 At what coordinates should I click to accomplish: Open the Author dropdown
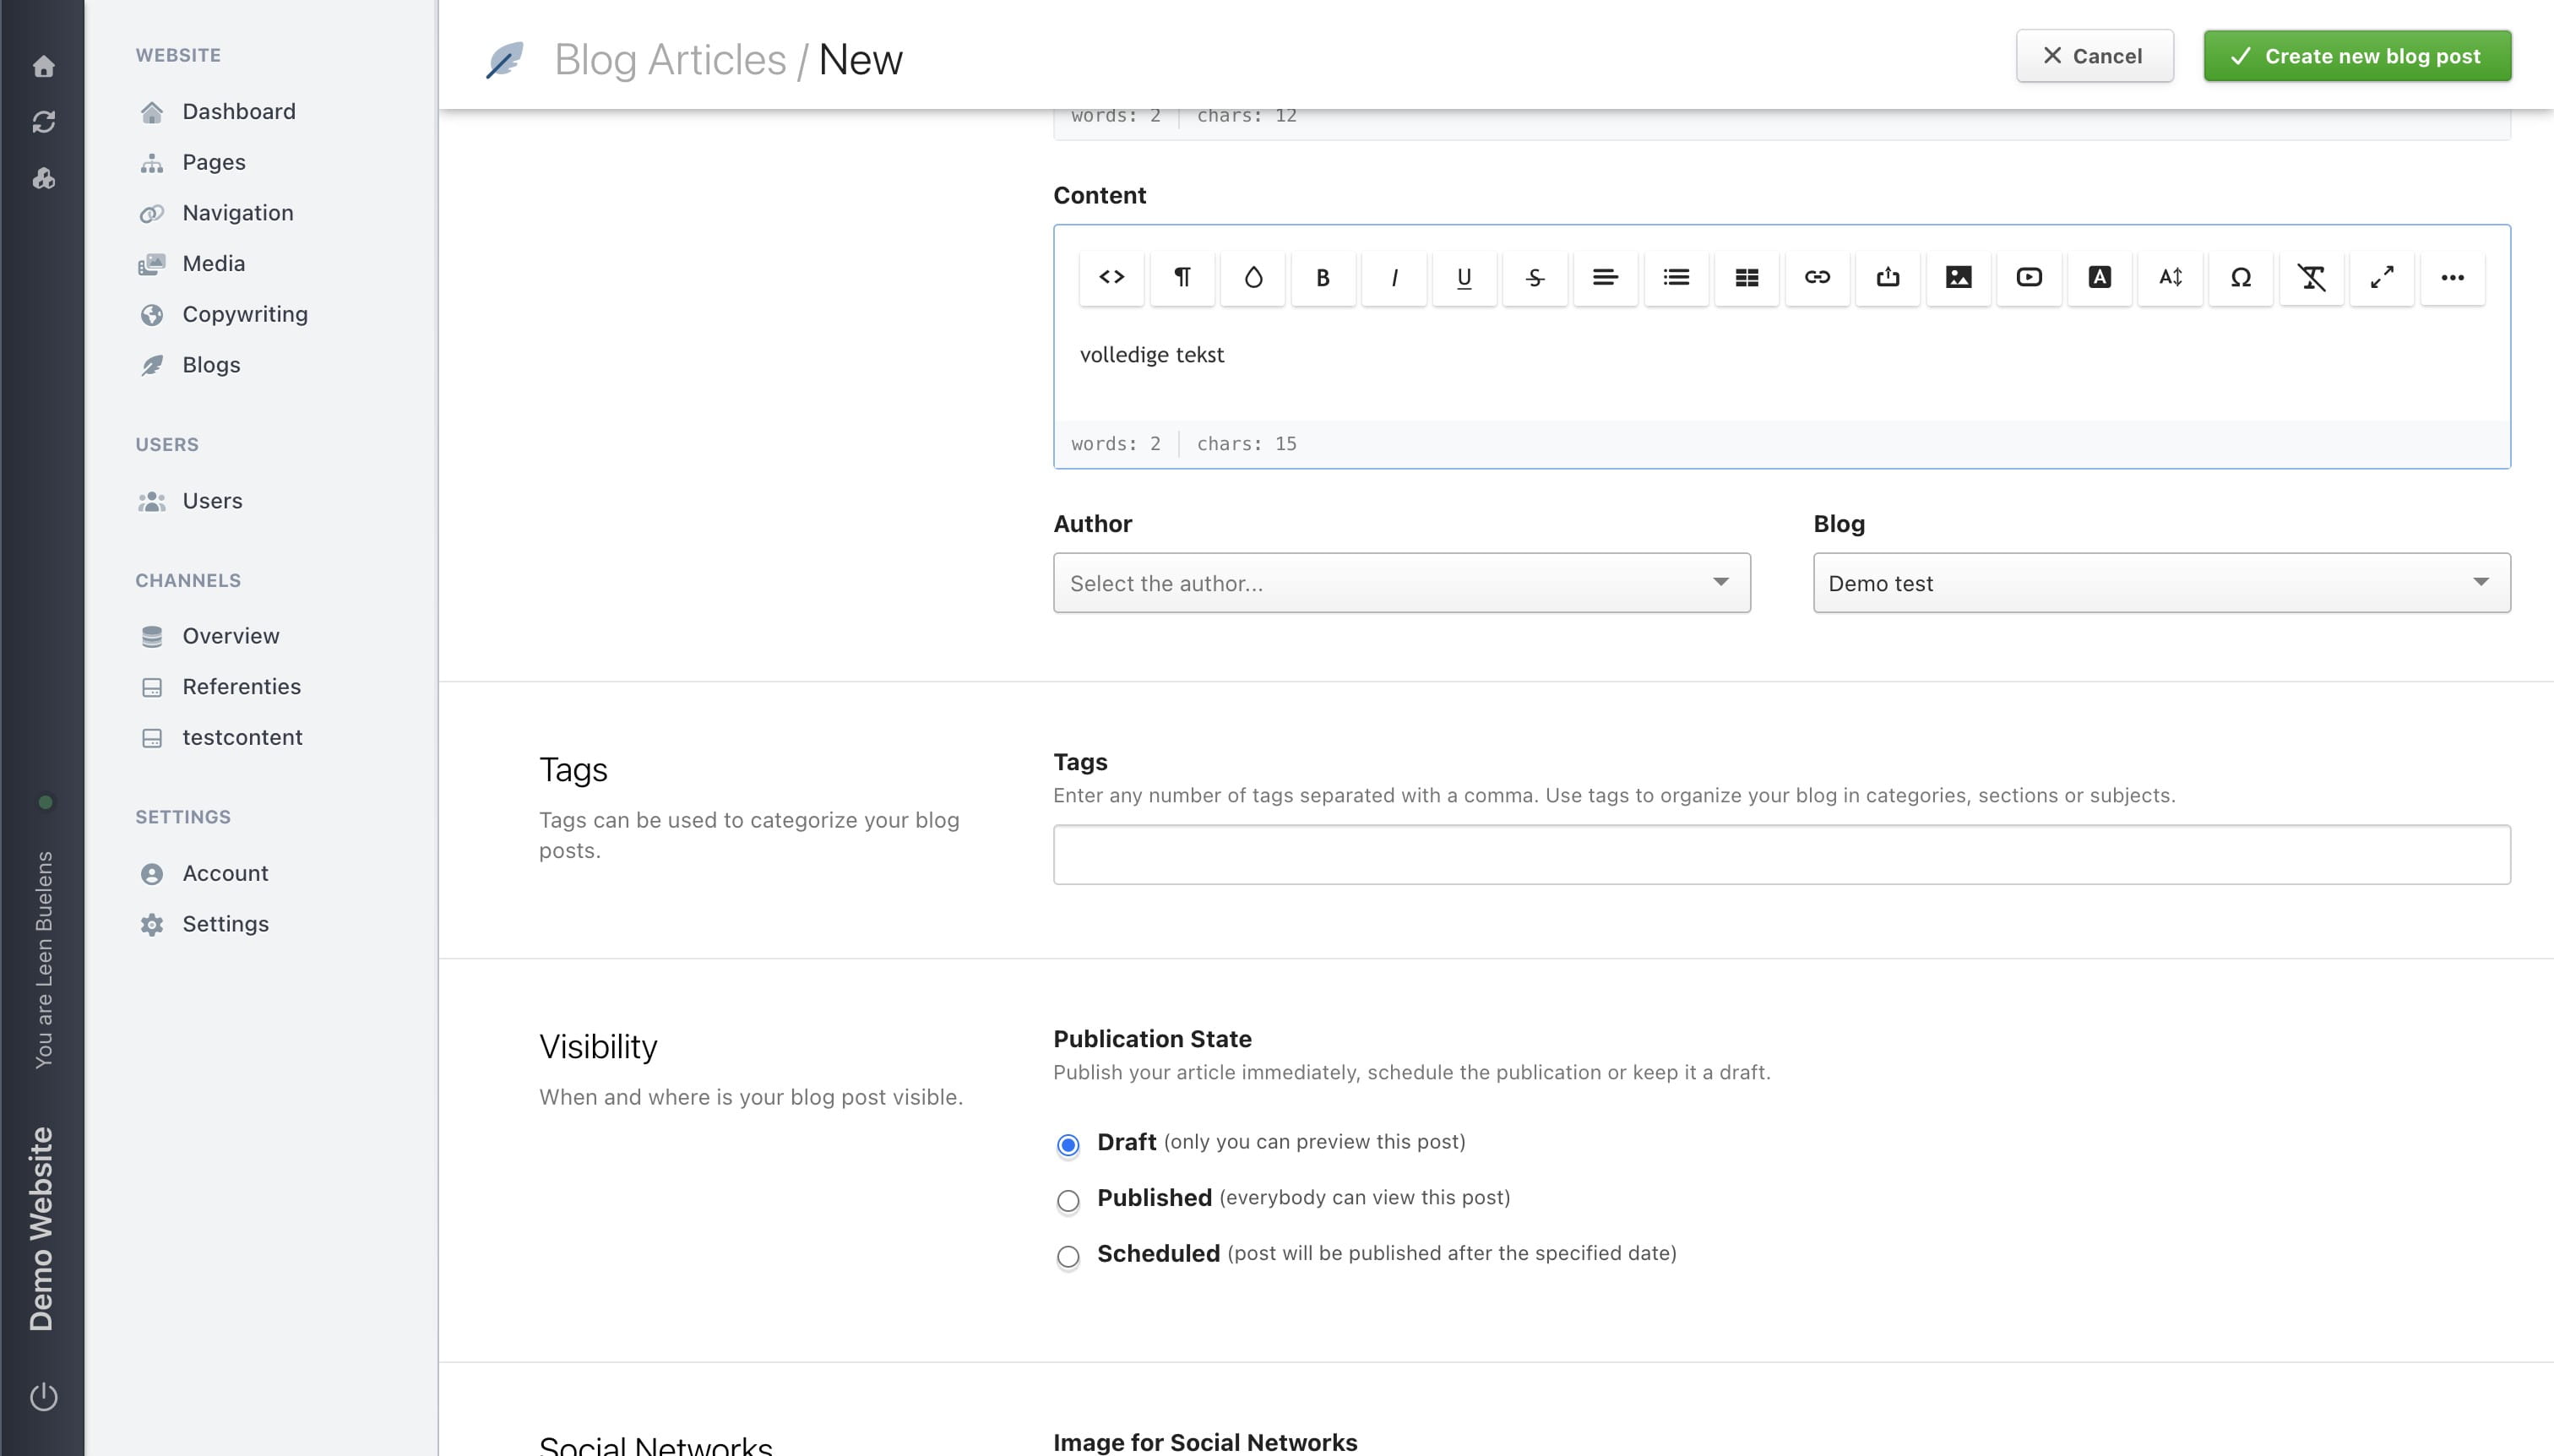tap(1401, 583)
